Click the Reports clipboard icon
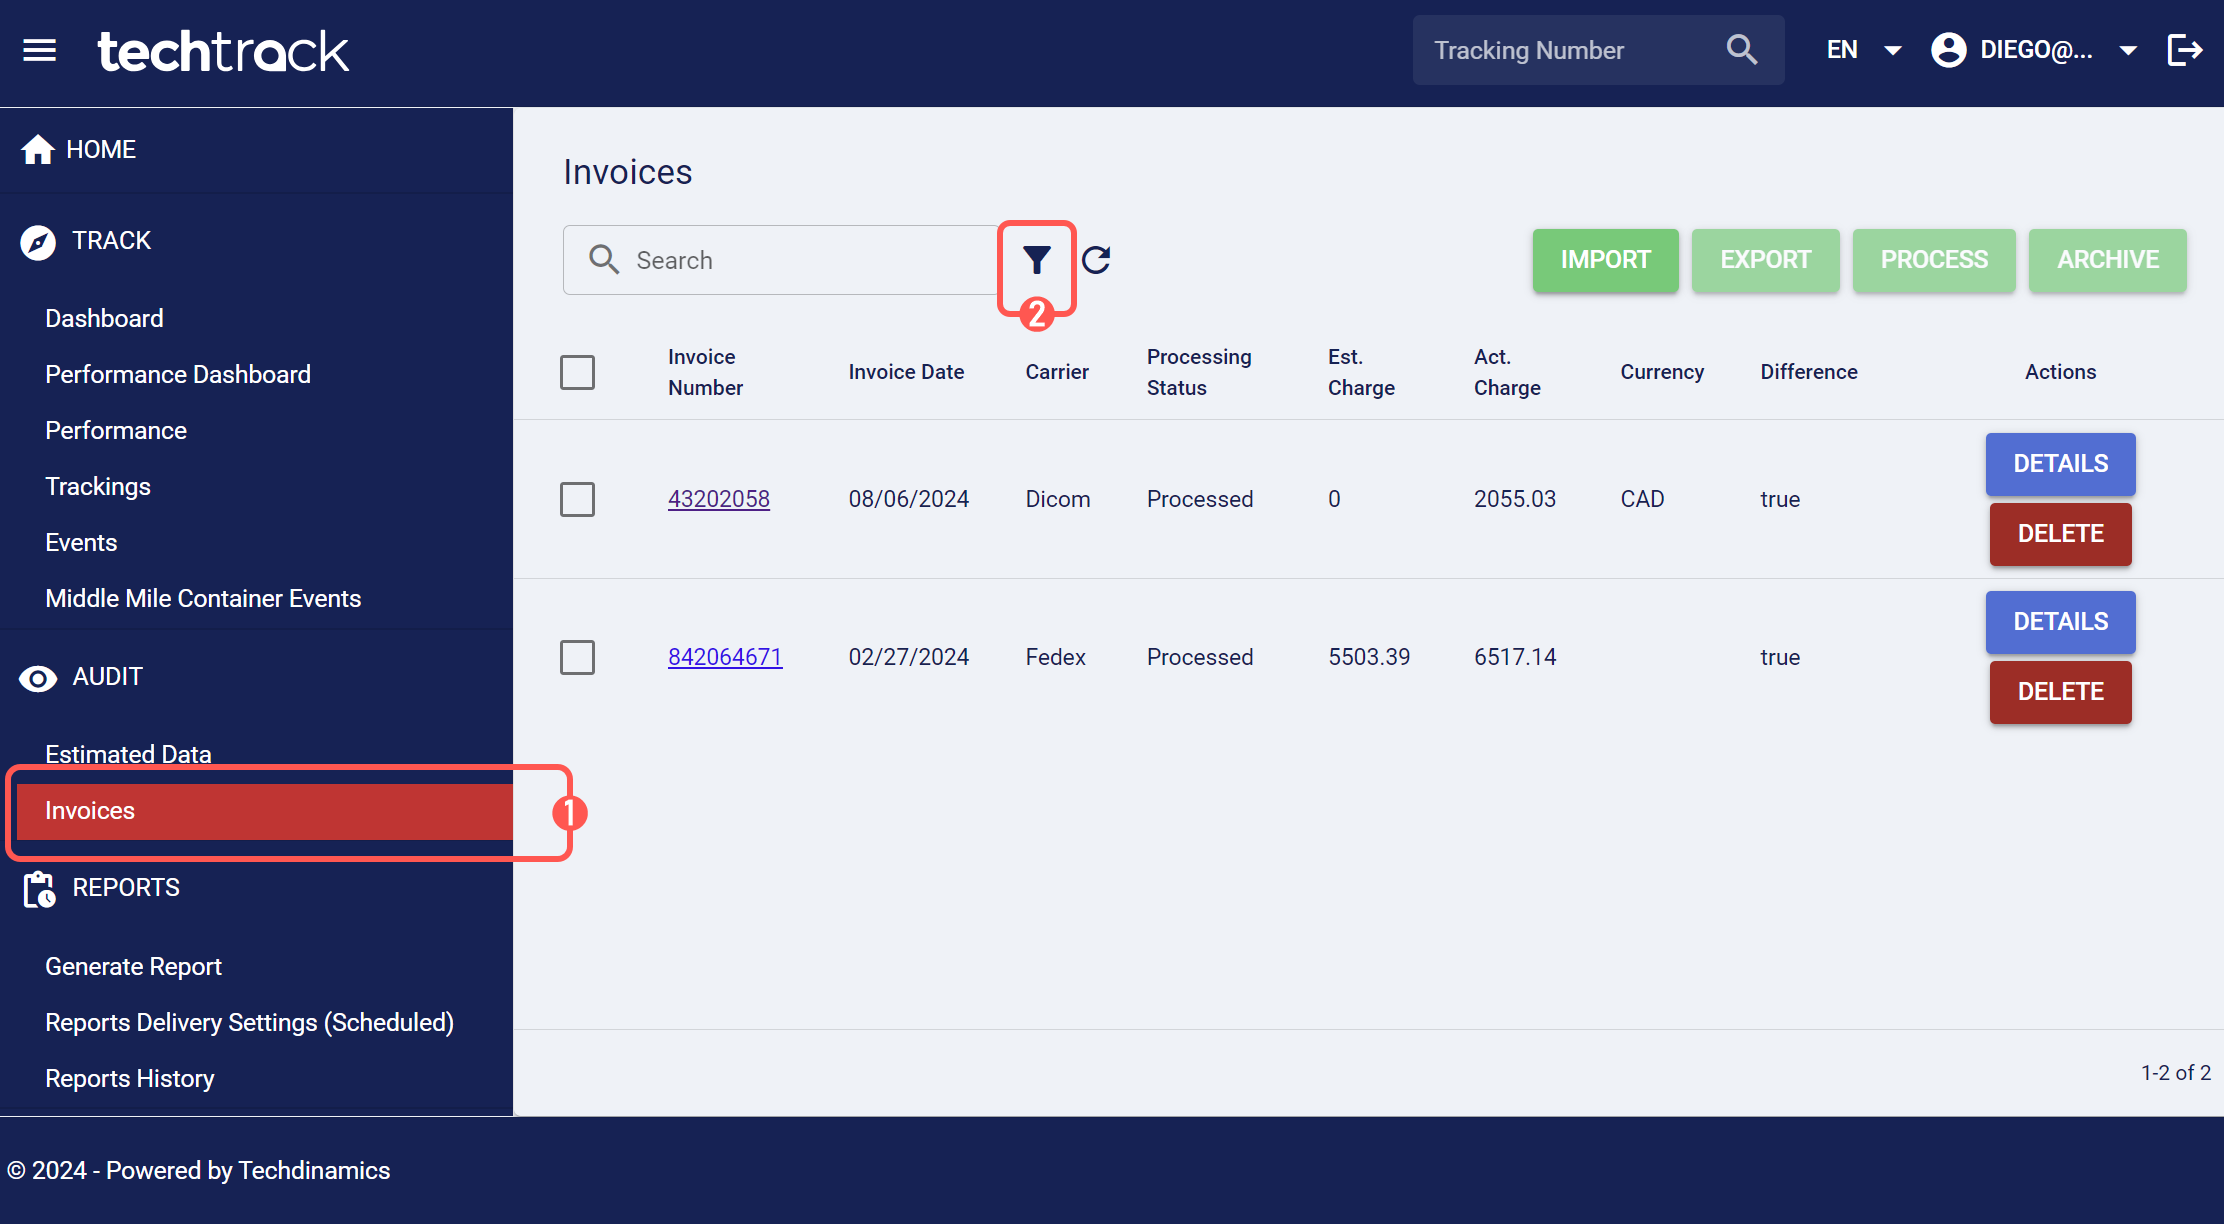The height and width of the screenshot is (1224, 2224). click(39, 889)
